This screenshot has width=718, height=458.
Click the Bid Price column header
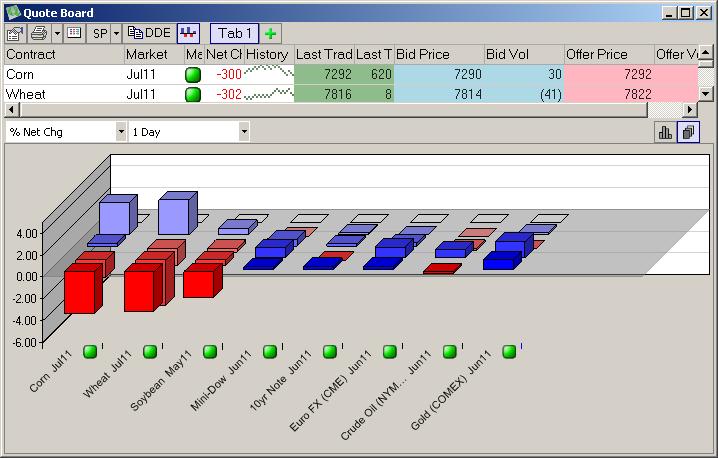[x=438, y=54]
